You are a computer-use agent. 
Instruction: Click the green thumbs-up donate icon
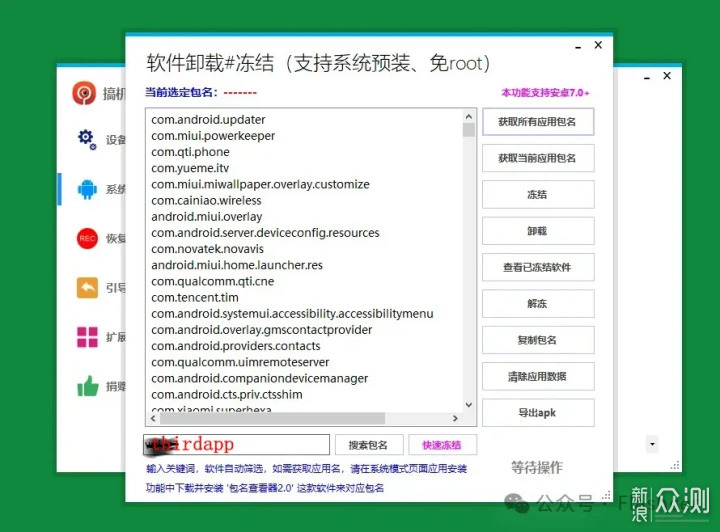click(87, 386)
